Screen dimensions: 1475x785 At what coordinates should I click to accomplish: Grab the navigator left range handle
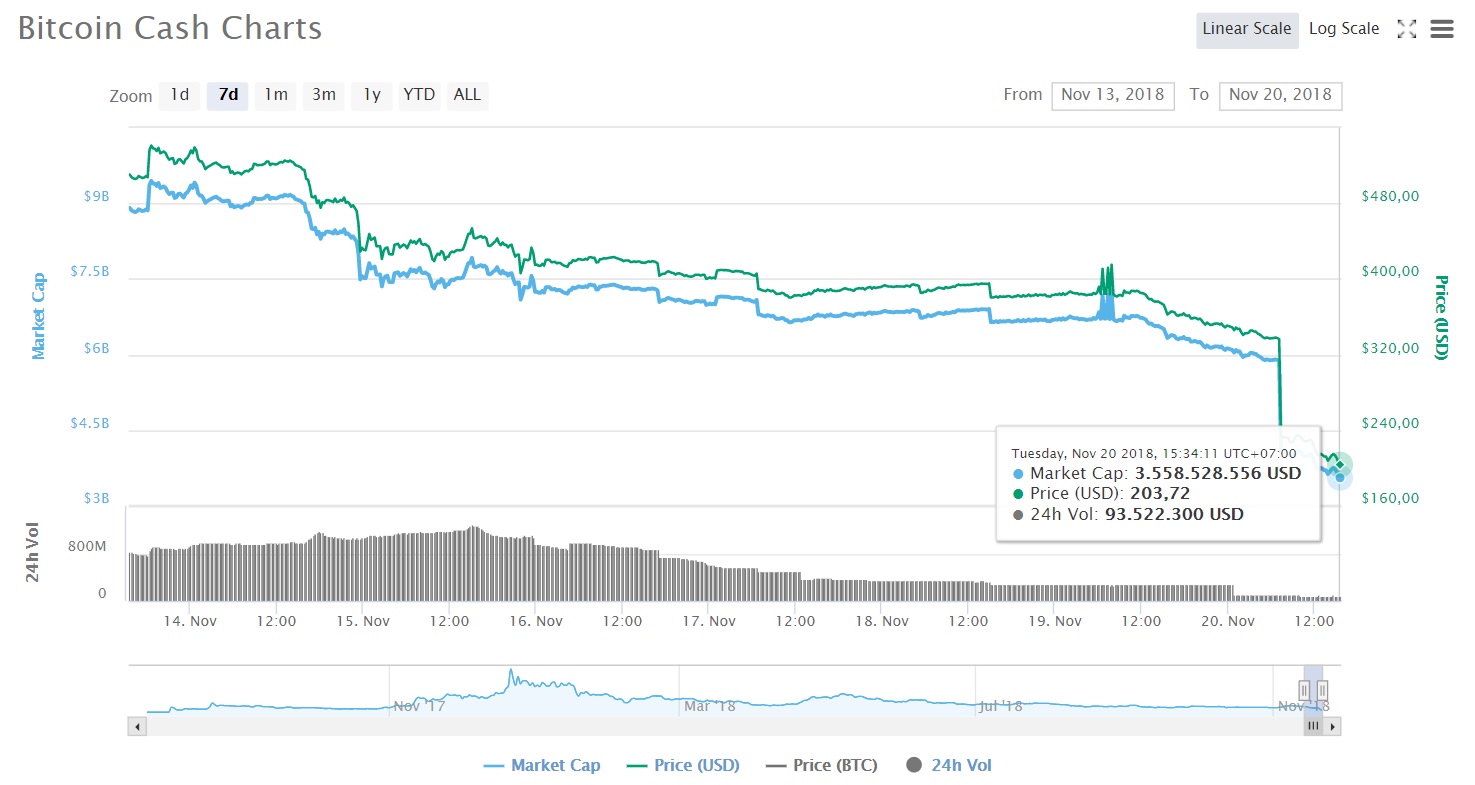pos(1304,690)
